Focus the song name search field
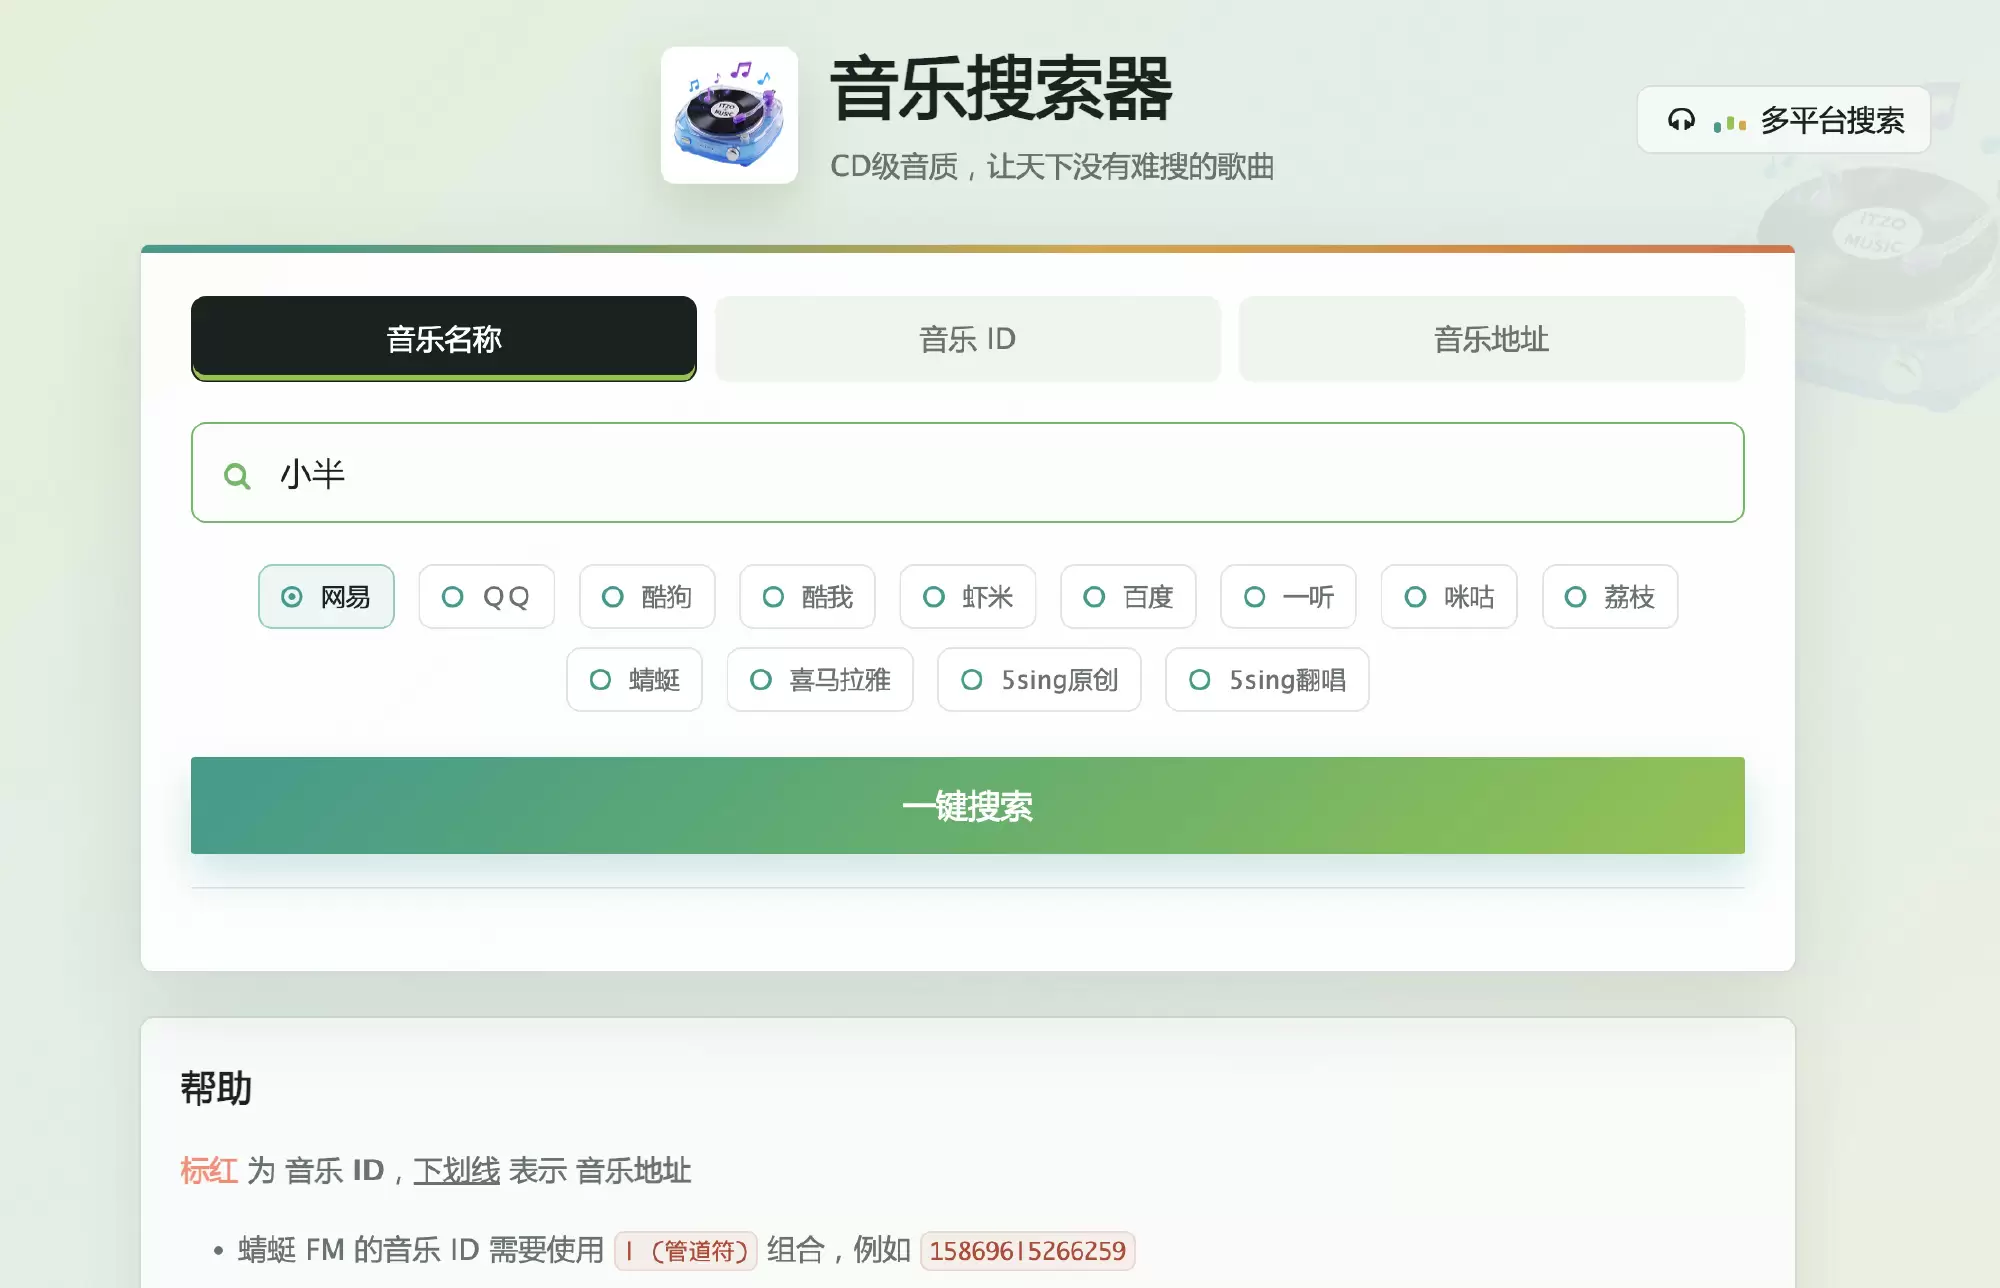 [968, 473]
